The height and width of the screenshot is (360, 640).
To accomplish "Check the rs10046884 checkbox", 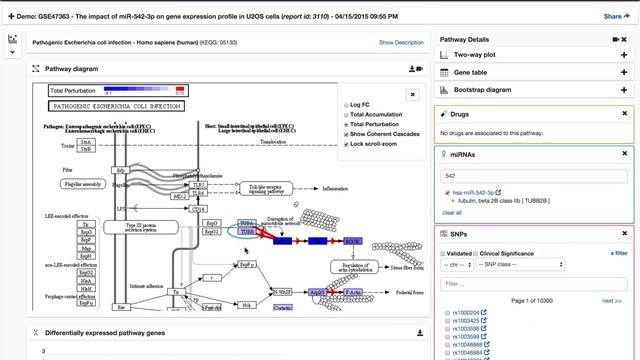I will click(x=447, y=353).
